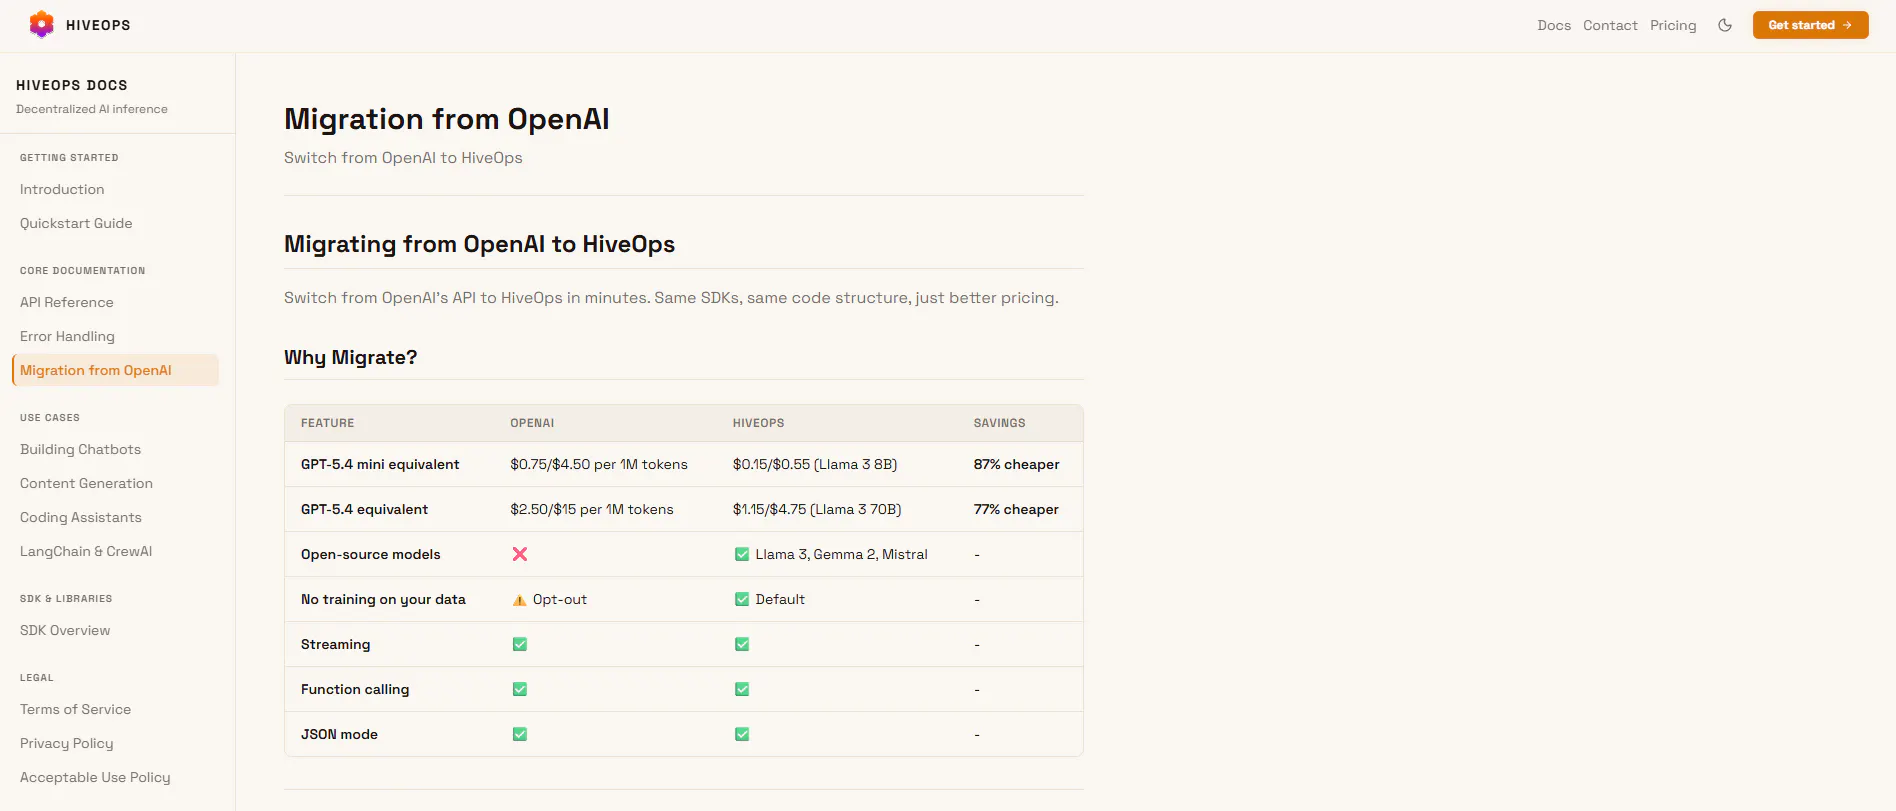This screenshot has height=811, width=1896.
Task: Open the Contact page link
Action: (x=1610, y=25)
